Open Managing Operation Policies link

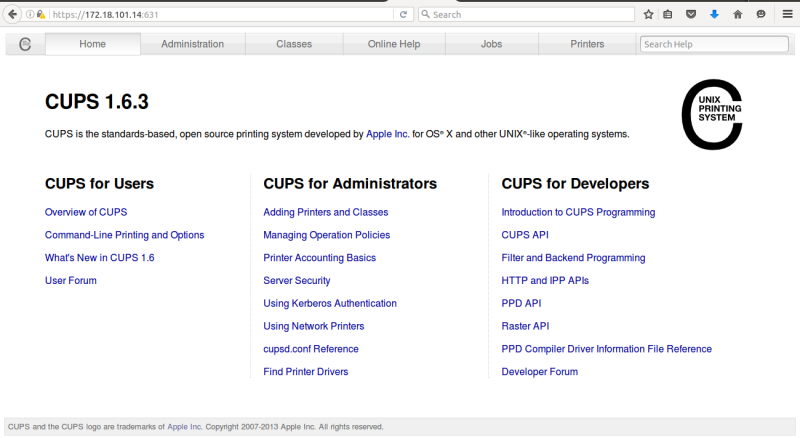tap(327, 235)
